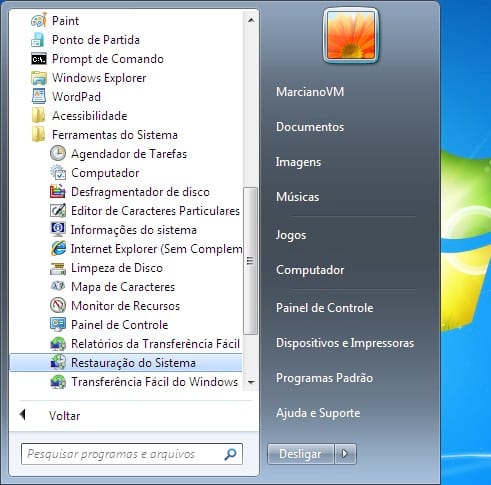Click the Desligar button
The height and width of the screenshot is (485, 491).
click(x=300, y=454)
